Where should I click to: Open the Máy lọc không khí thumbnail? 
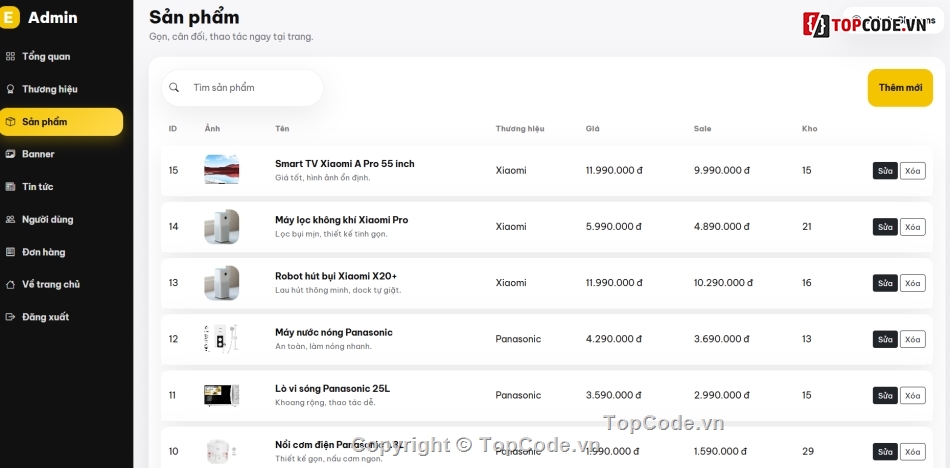tap(222, 227)
